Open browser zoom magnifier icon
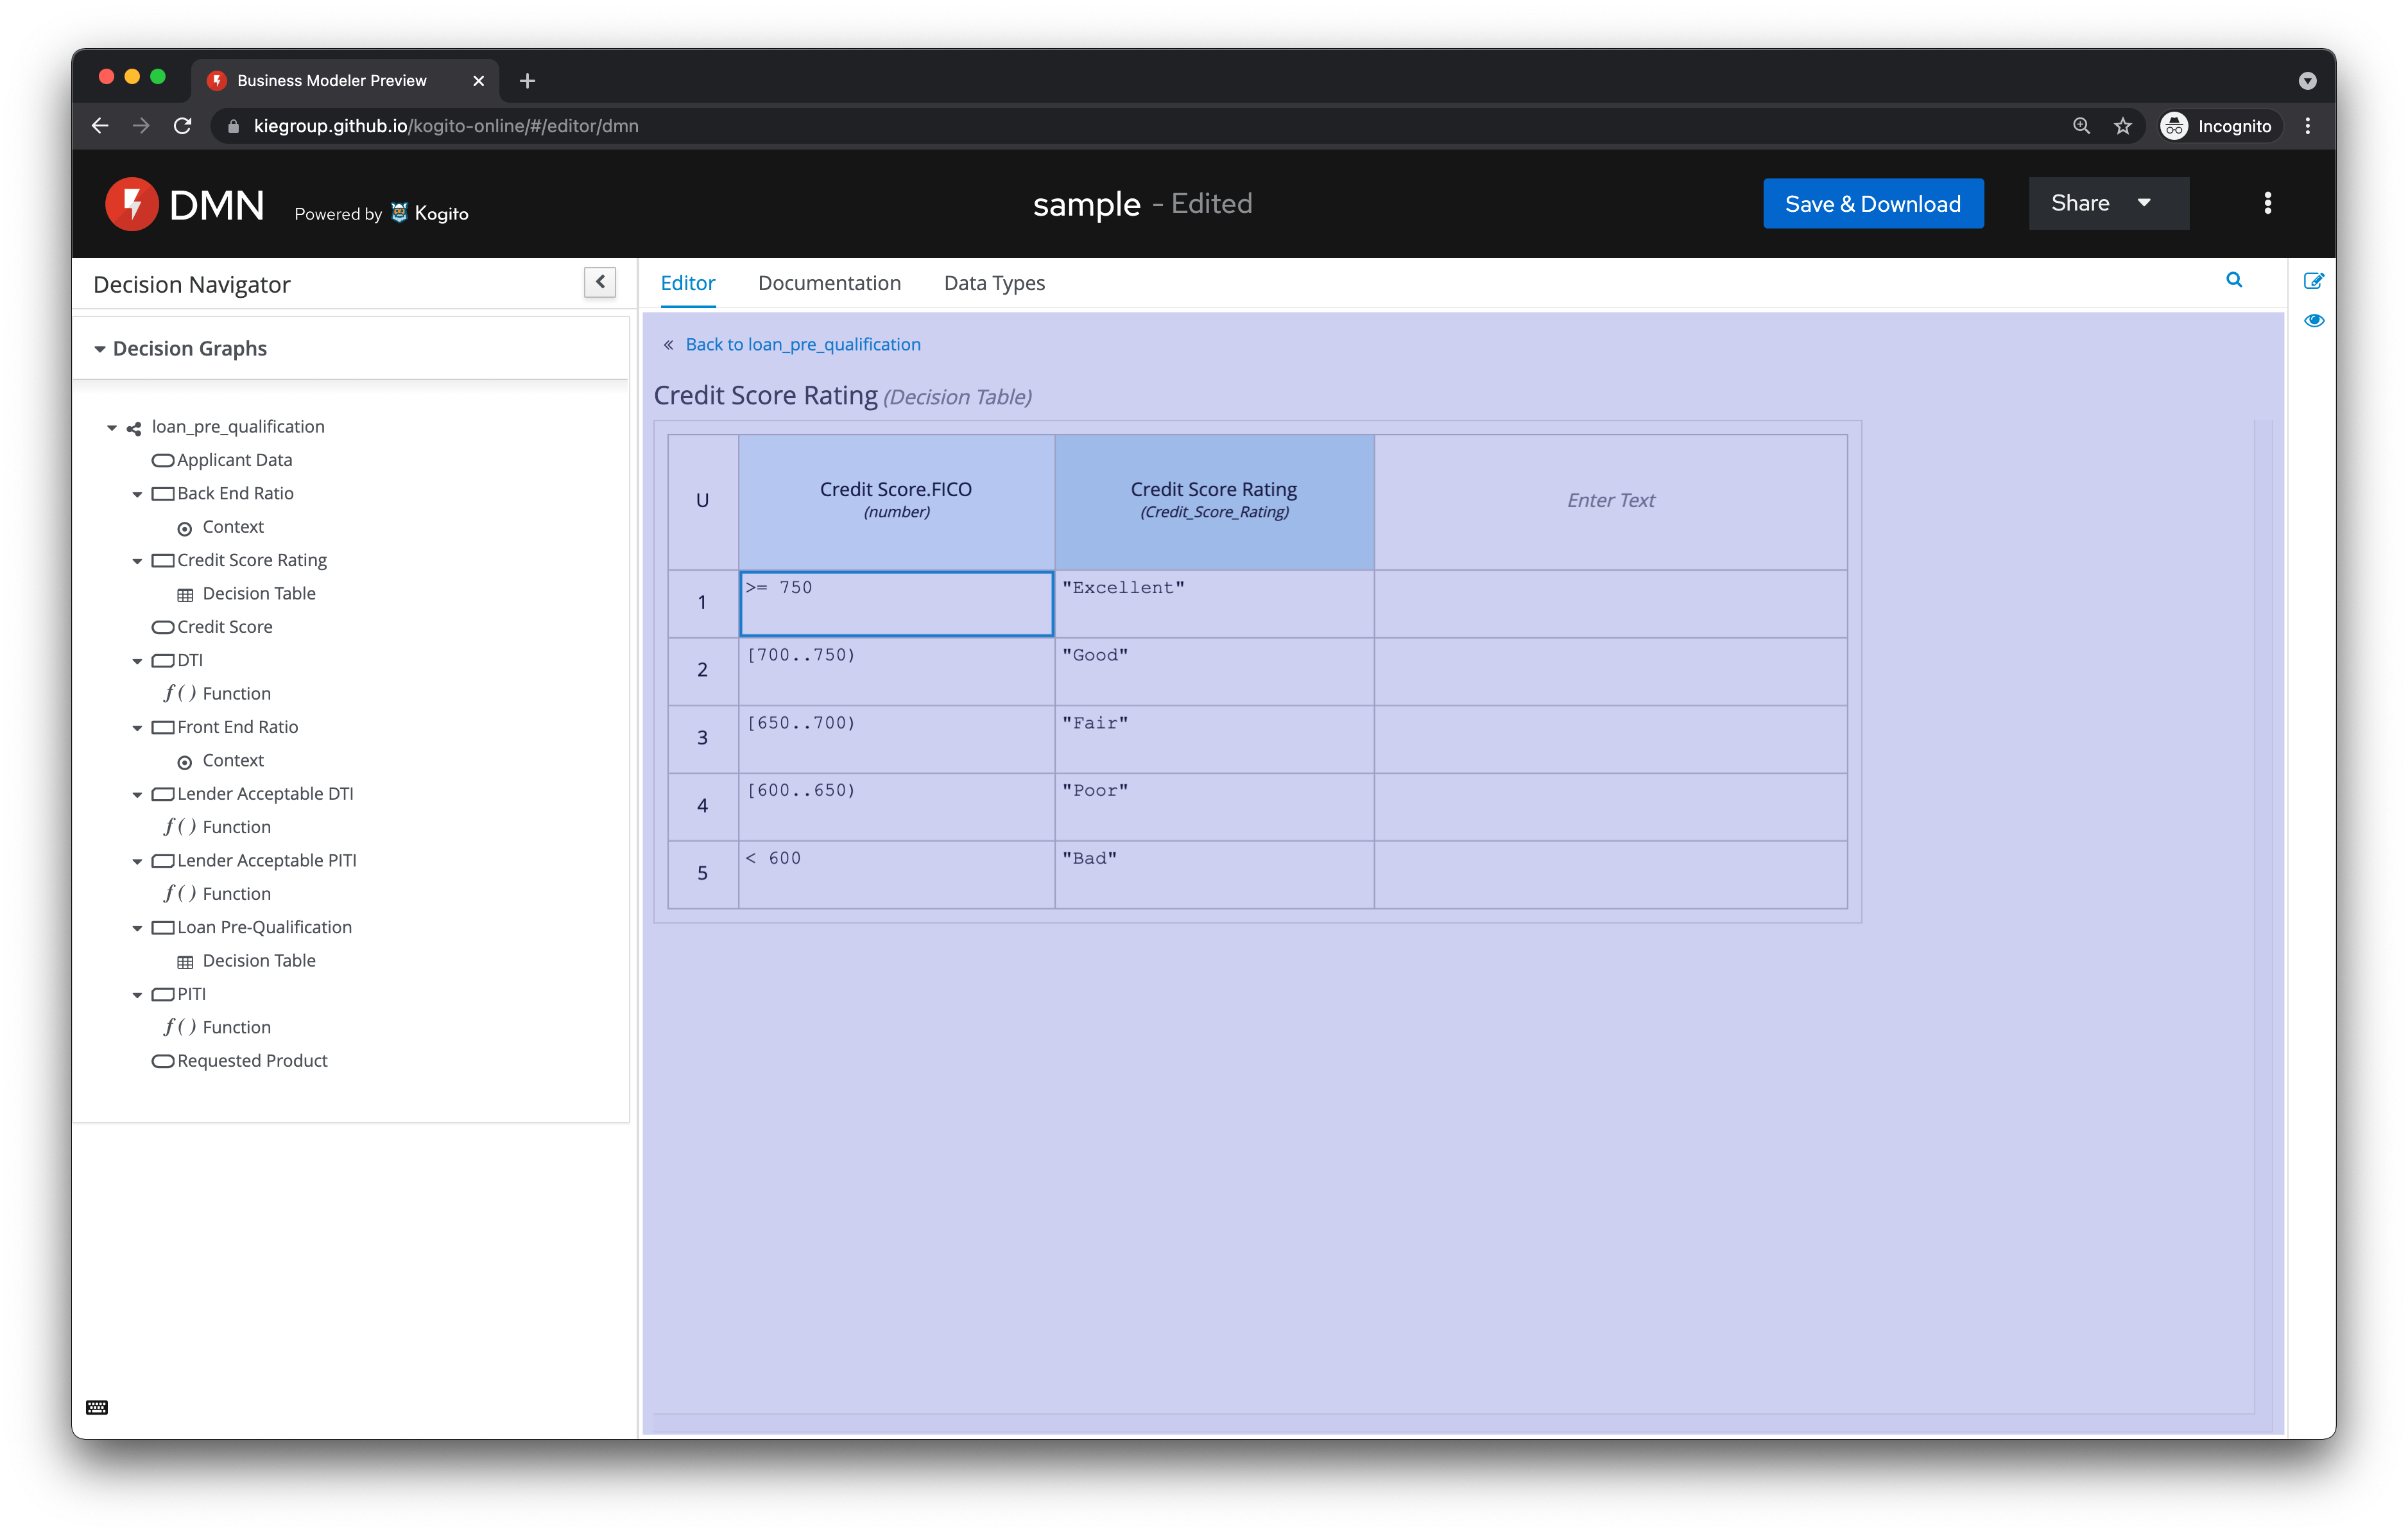The image size is (2408, 1534). [x=2081, y=126]
